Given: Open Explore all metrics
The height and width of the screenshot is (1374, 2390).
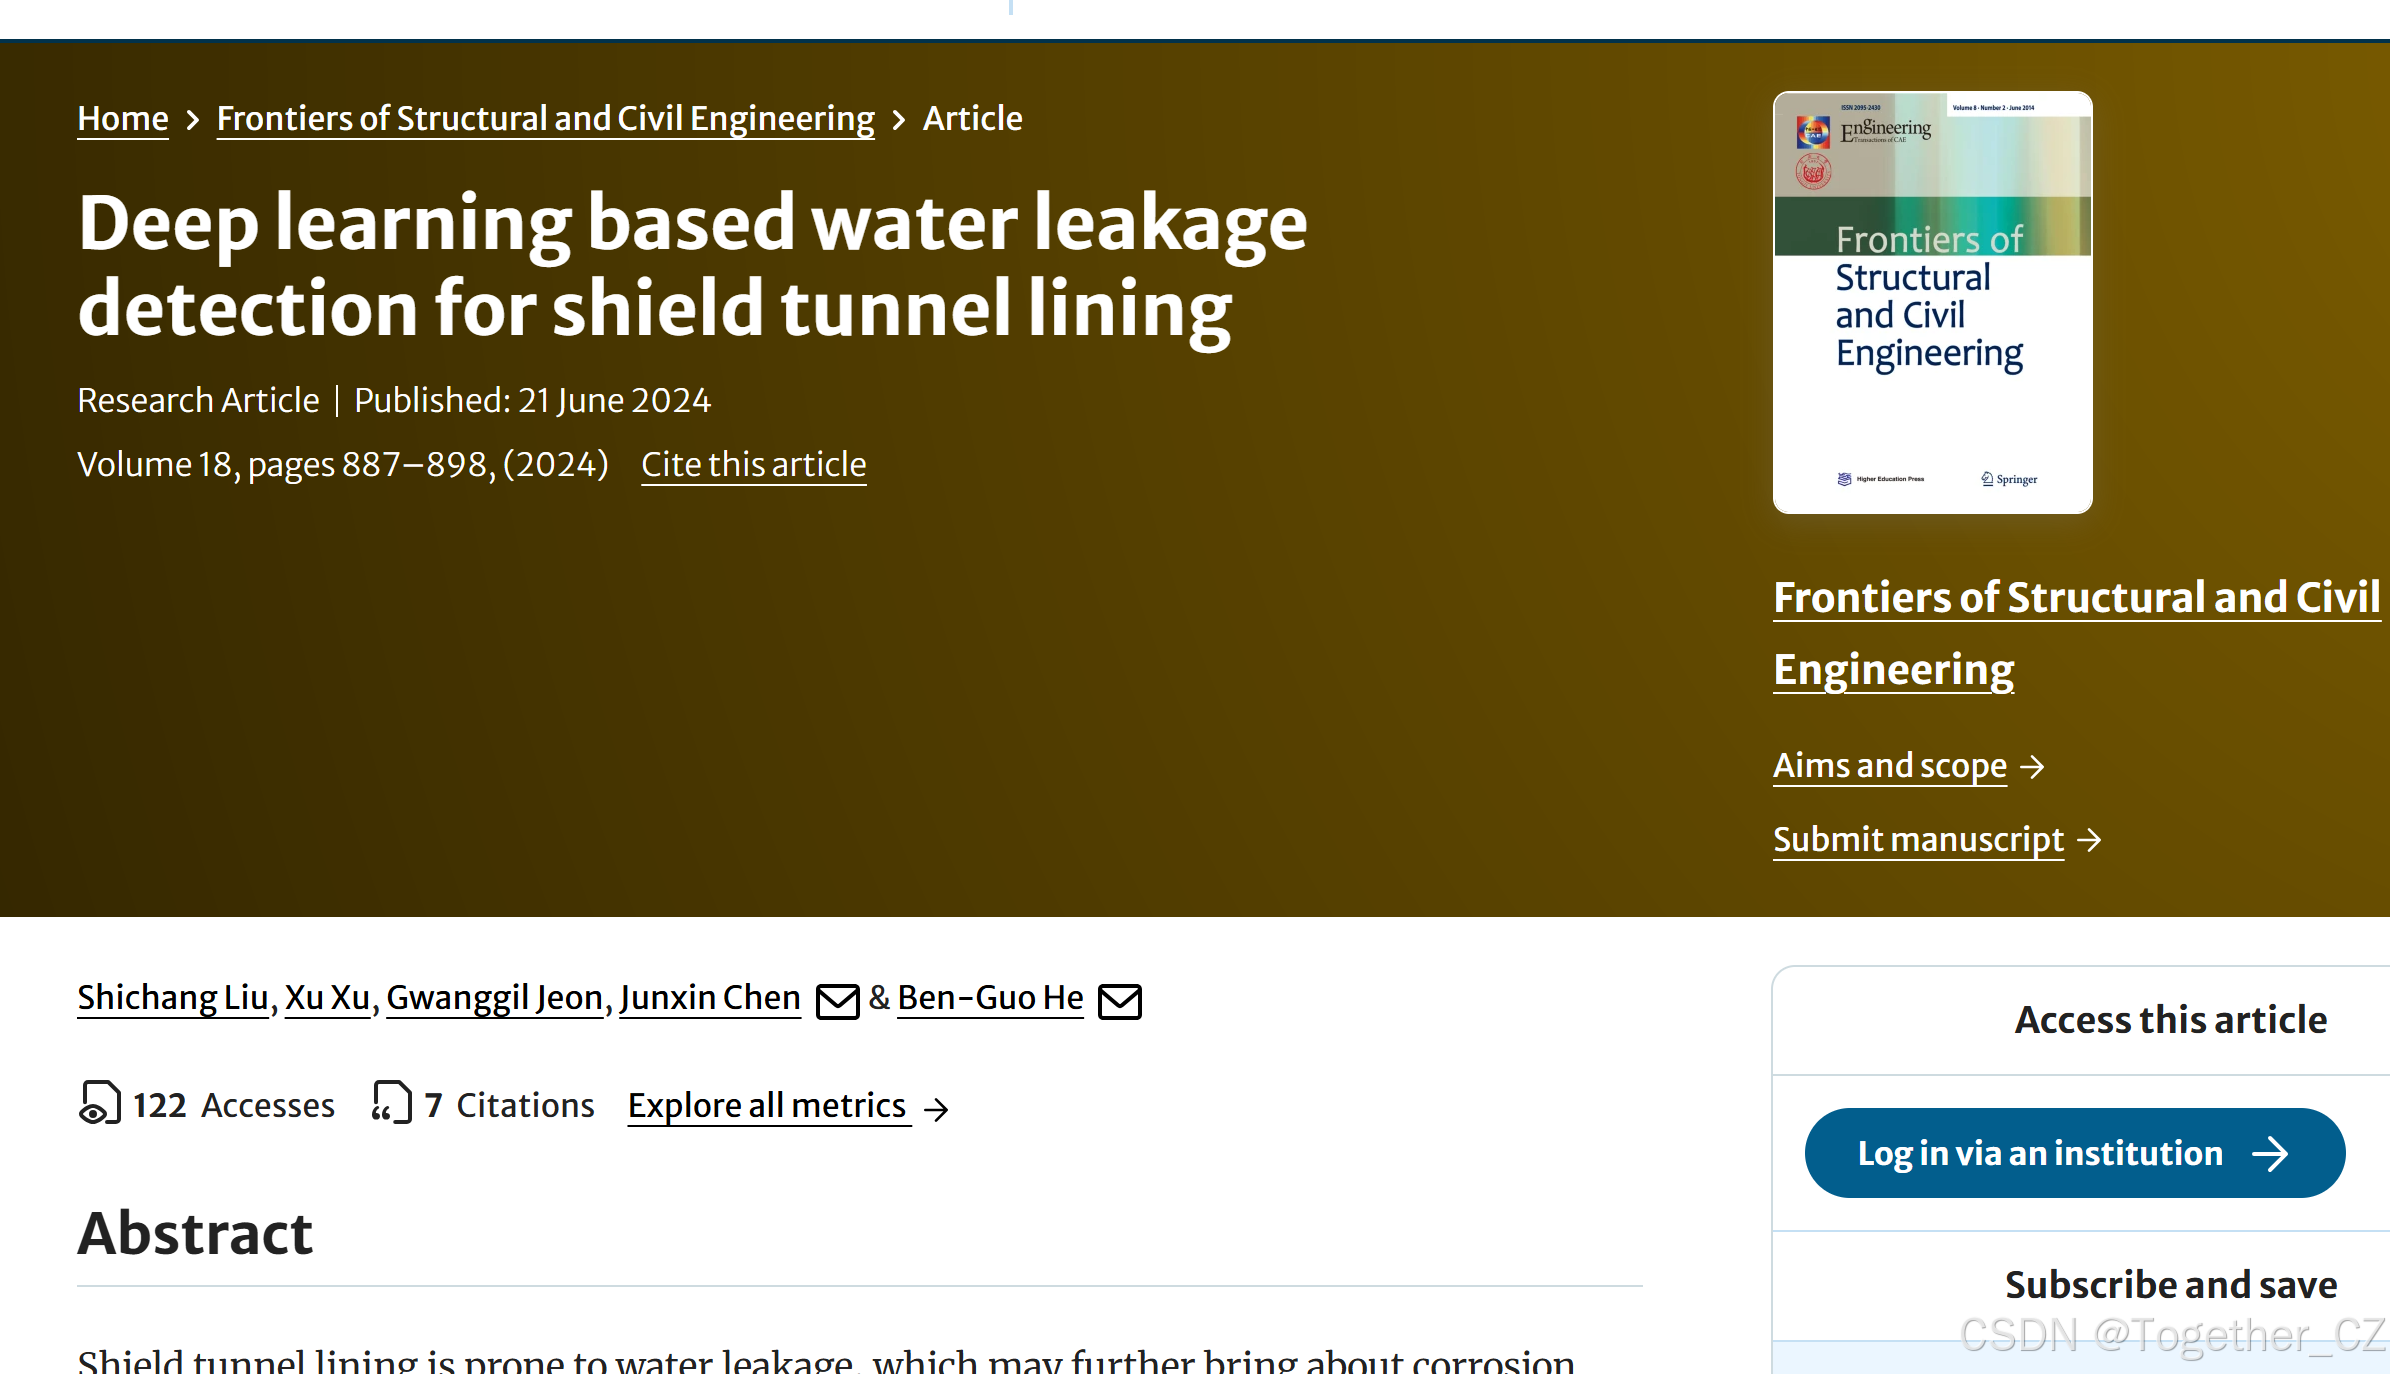Looking at the screenshot, I should pyautogui.click(x=766, y=1105).
